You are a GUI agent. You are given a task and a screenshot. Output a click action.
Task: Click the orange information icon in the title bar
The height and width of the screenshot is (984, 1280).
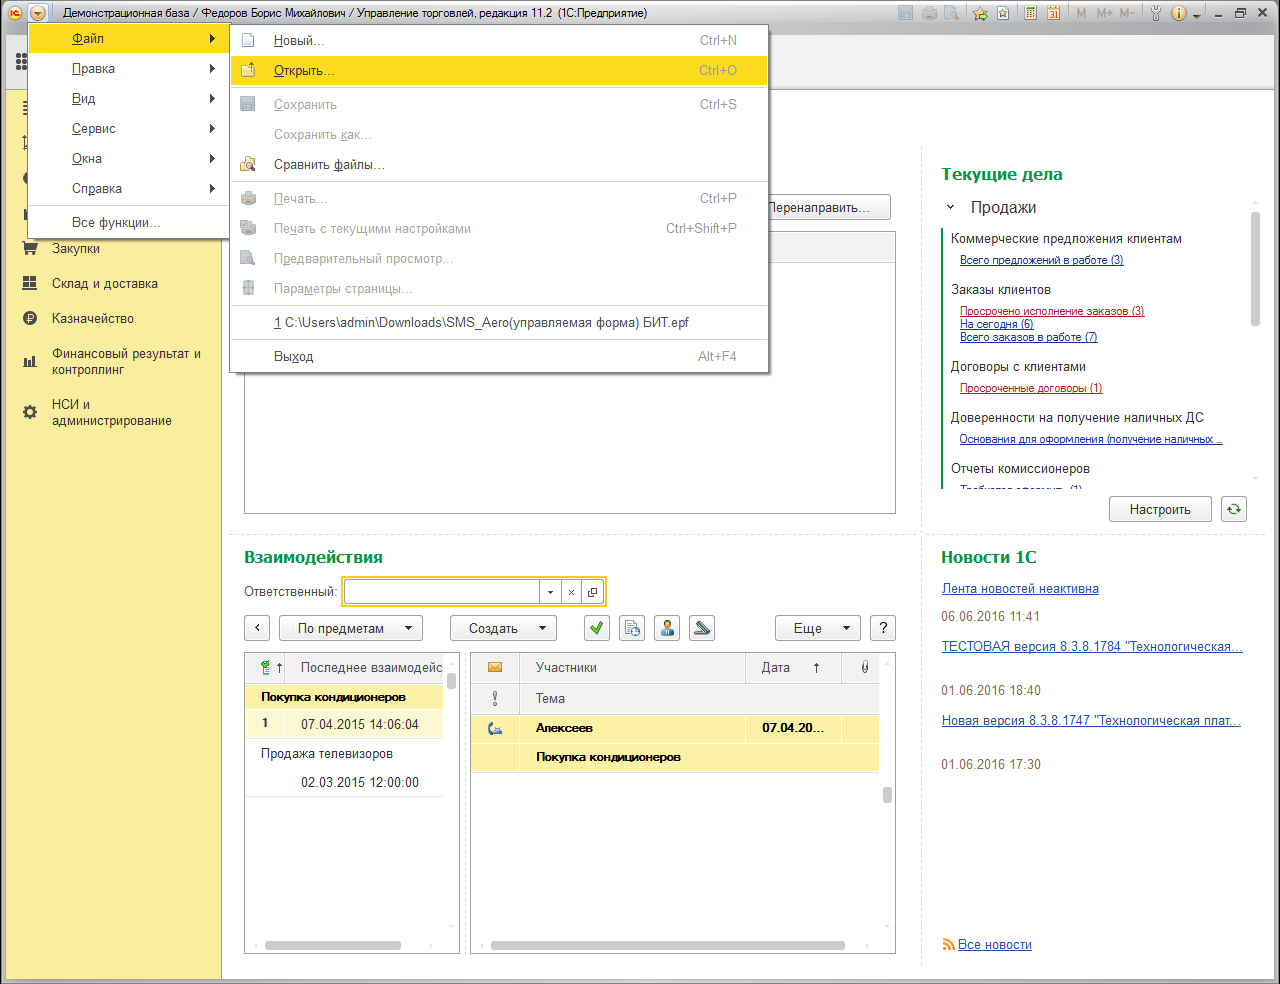1178,13
